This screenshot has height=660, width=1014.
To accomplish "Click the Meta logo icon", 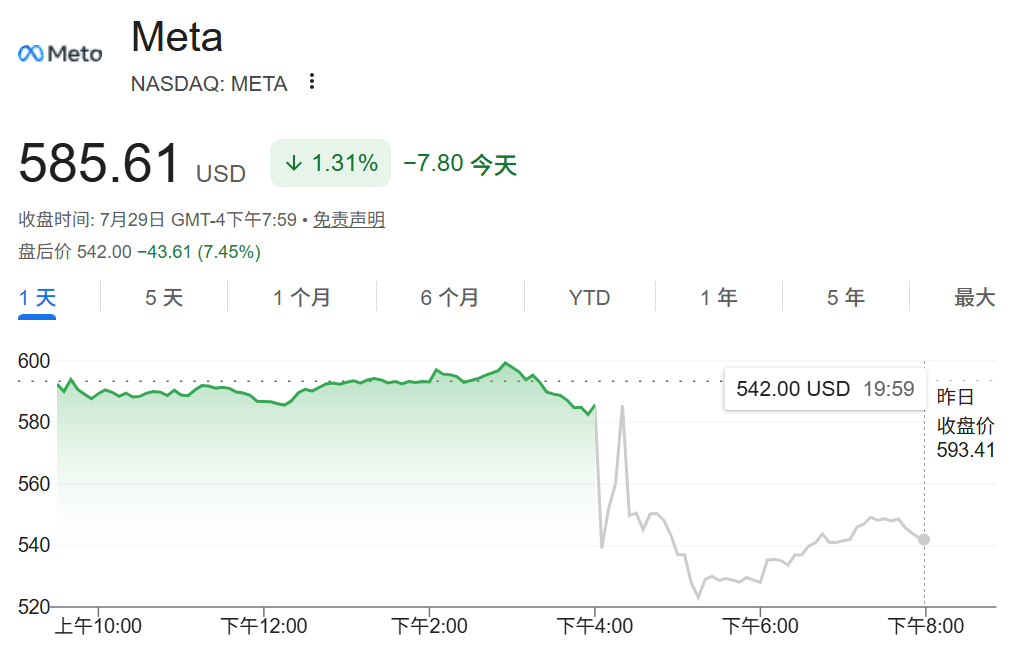I will tap(60, 54).
